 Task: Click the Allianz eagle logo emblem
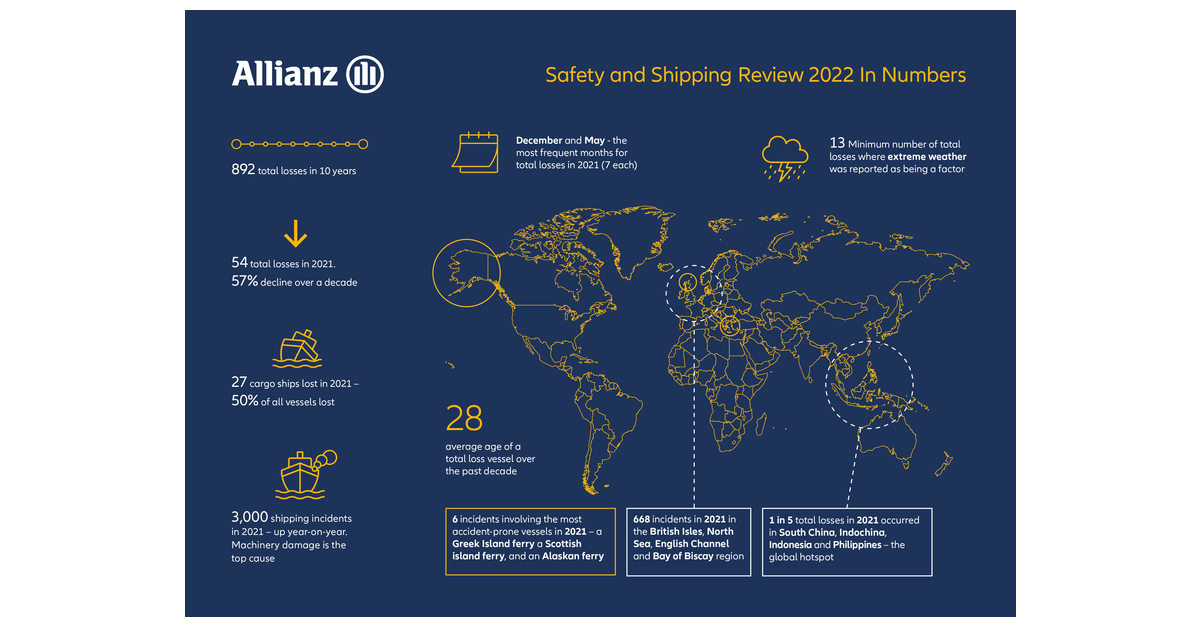click(363, 73)
